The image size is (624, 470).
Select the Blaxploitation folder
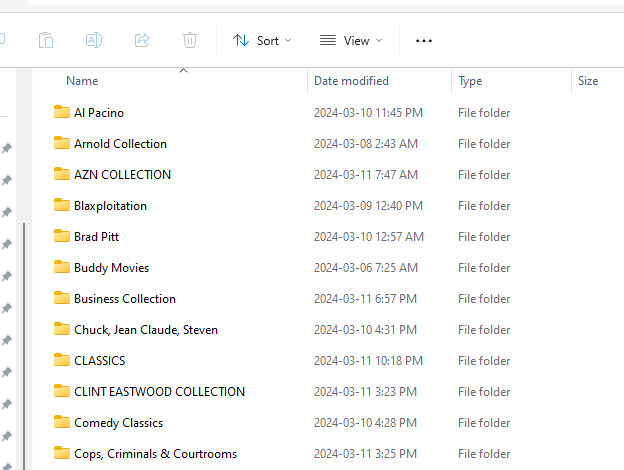click(110, 206)
